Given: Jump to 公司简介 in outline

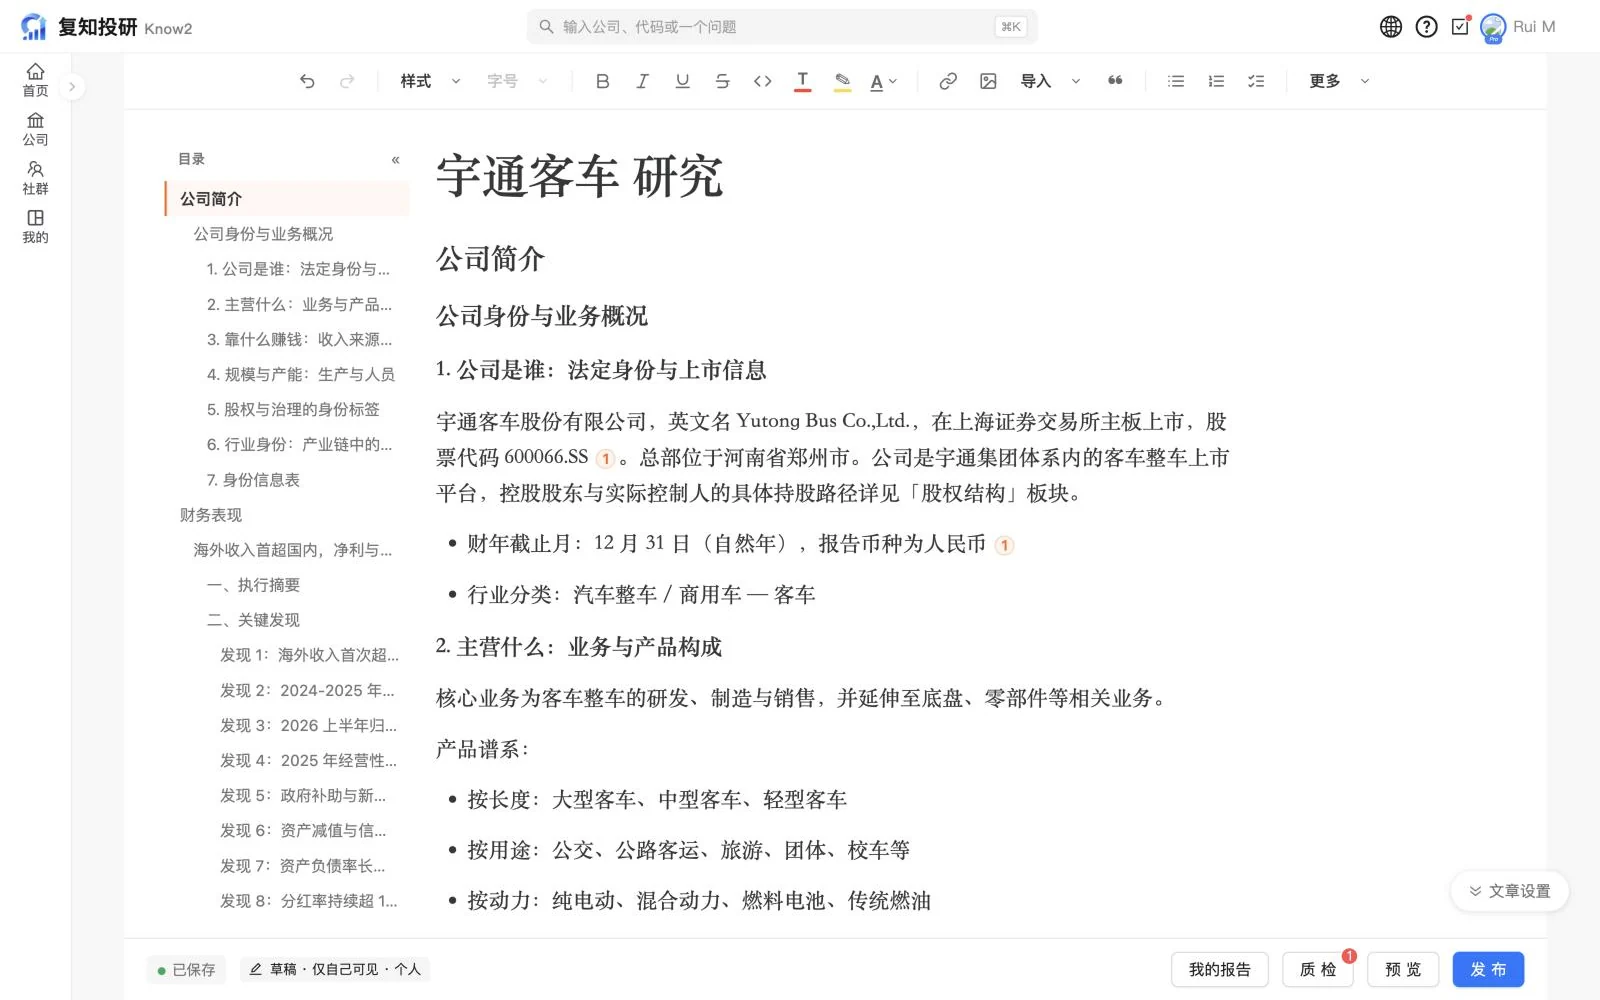Looking at the screenshot, I should (x=287, y=199).
